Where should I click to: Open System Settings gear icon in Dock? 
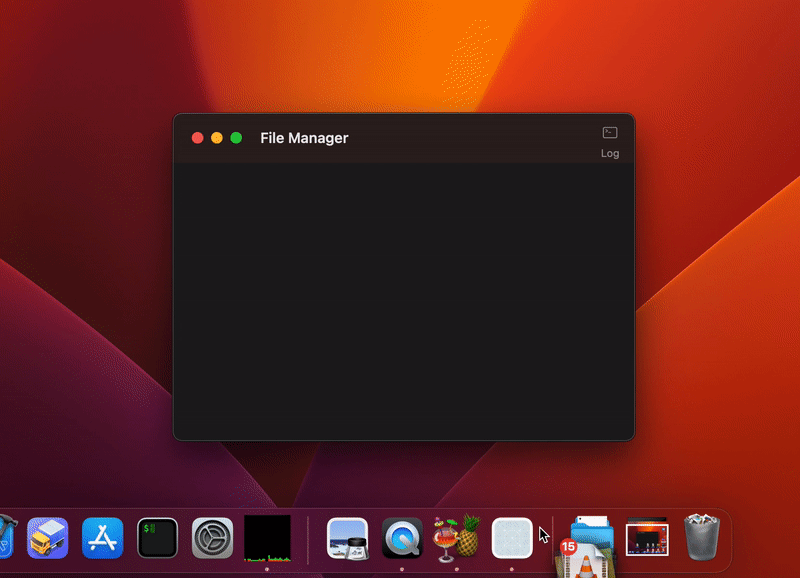pyautogui.click(x=212, y=538)
